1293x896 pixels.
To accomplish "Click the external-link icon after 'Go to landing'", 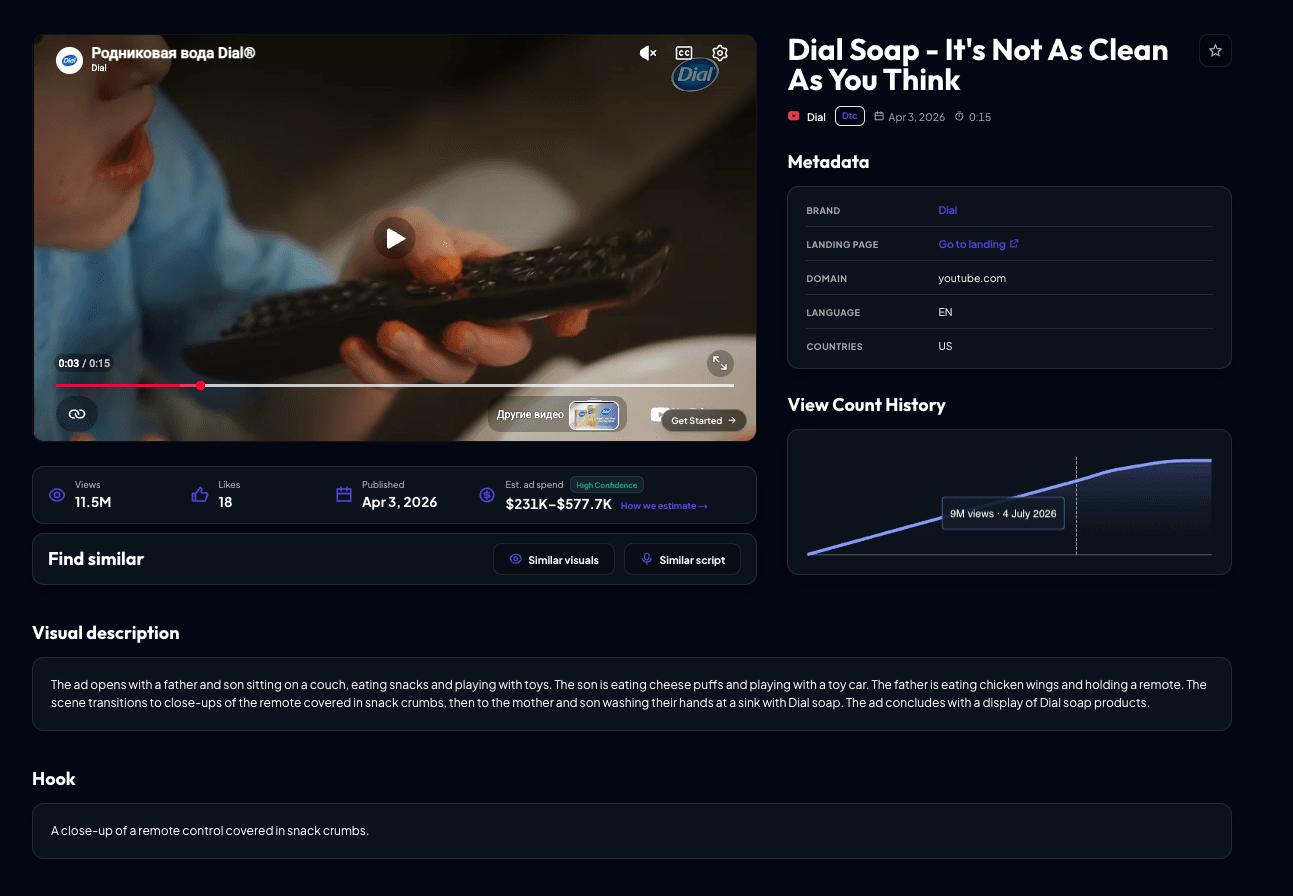I will click(1014, 243).
